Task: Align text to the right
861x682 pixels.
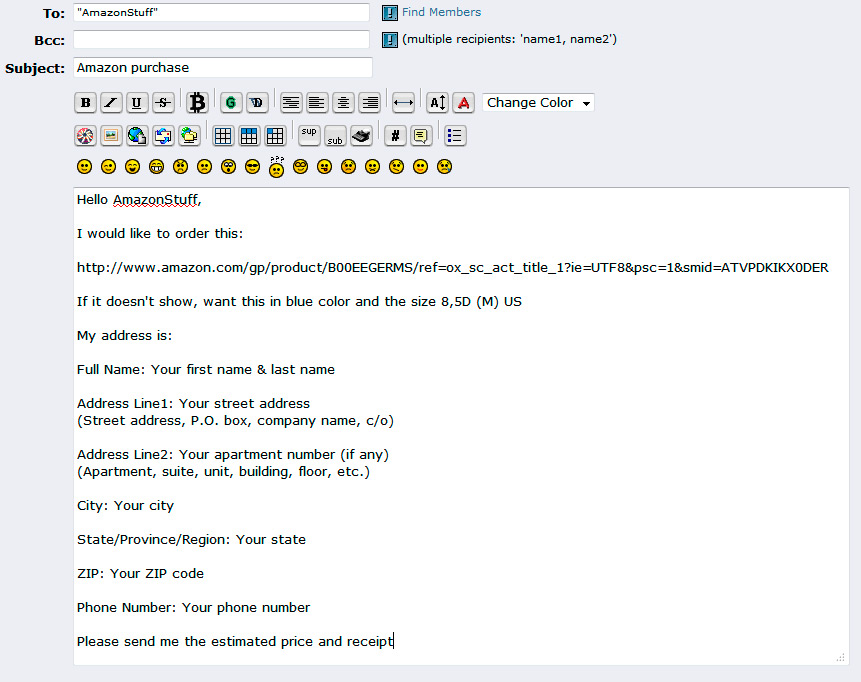Action: coord(370,103)
